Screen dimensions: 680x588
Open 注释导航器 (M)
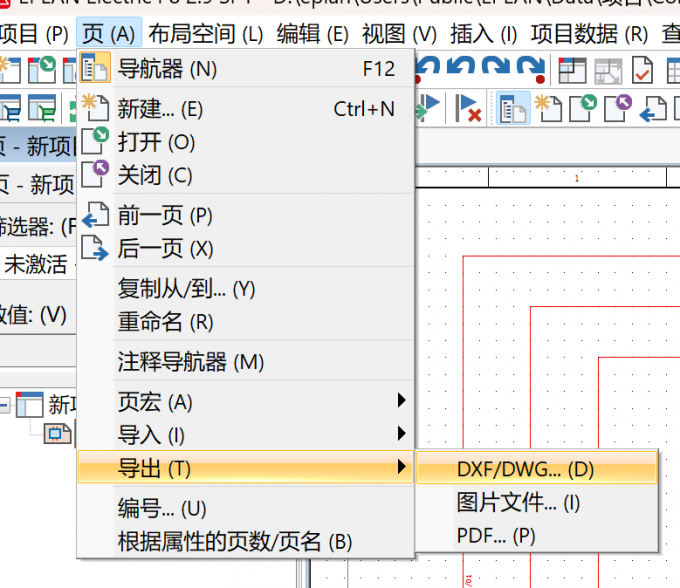point(245,362)
